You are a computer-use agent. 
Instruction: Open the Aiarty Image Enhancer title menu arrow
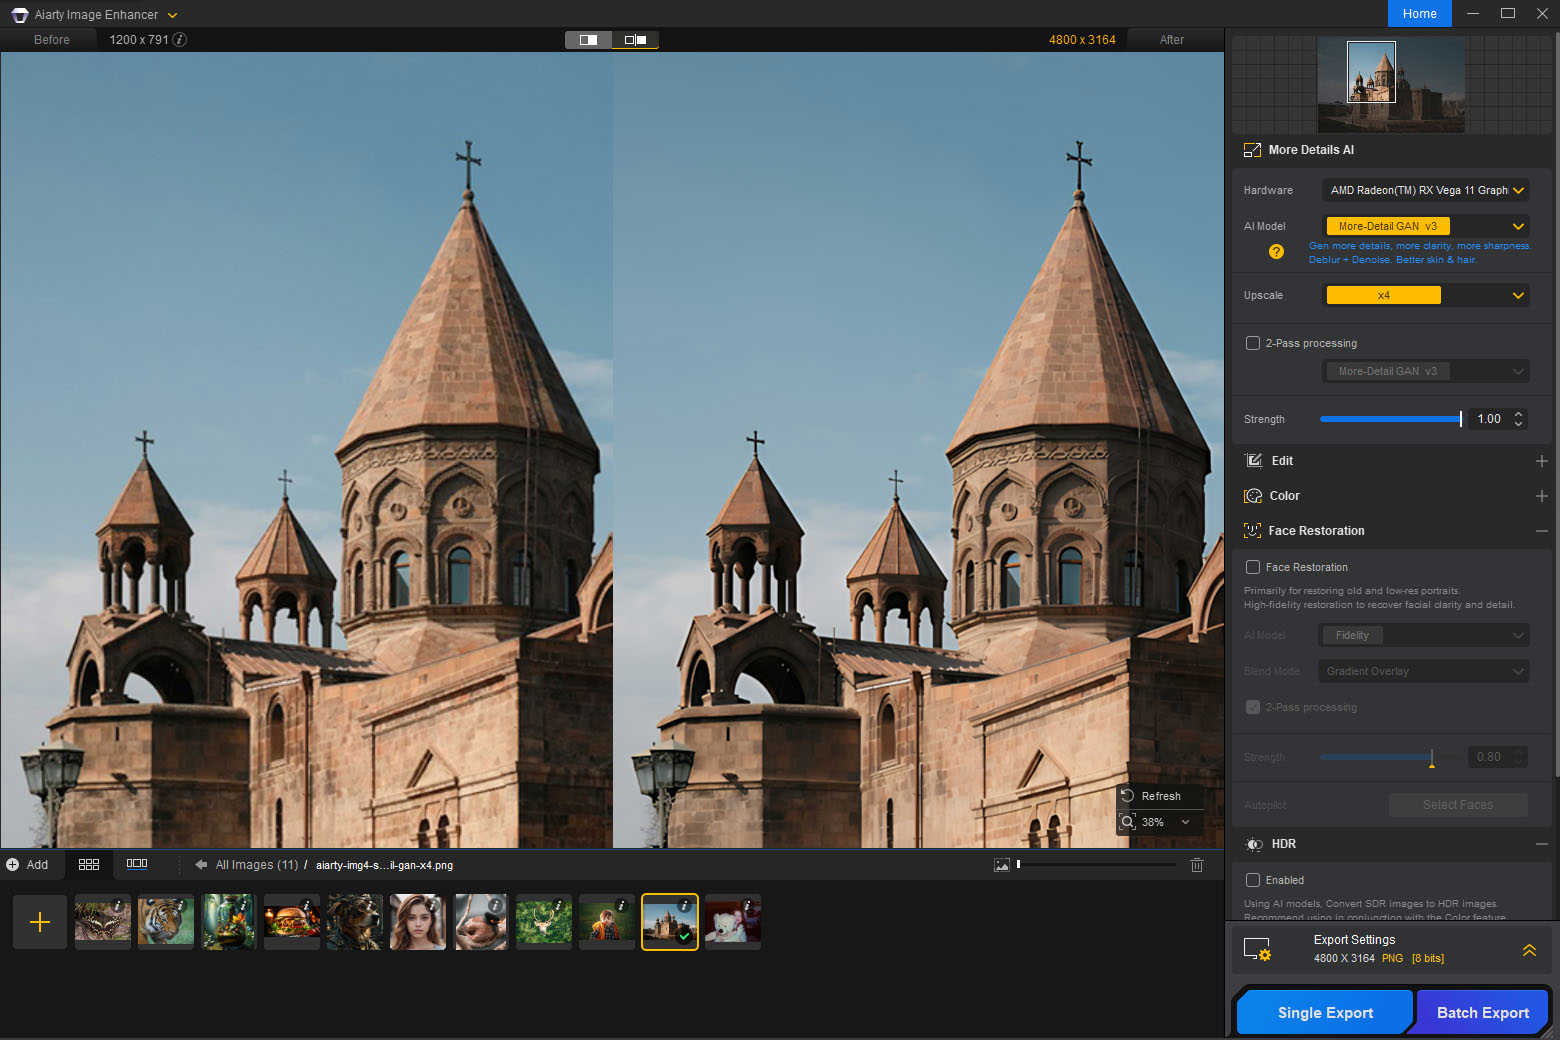[x=172, y=15]
